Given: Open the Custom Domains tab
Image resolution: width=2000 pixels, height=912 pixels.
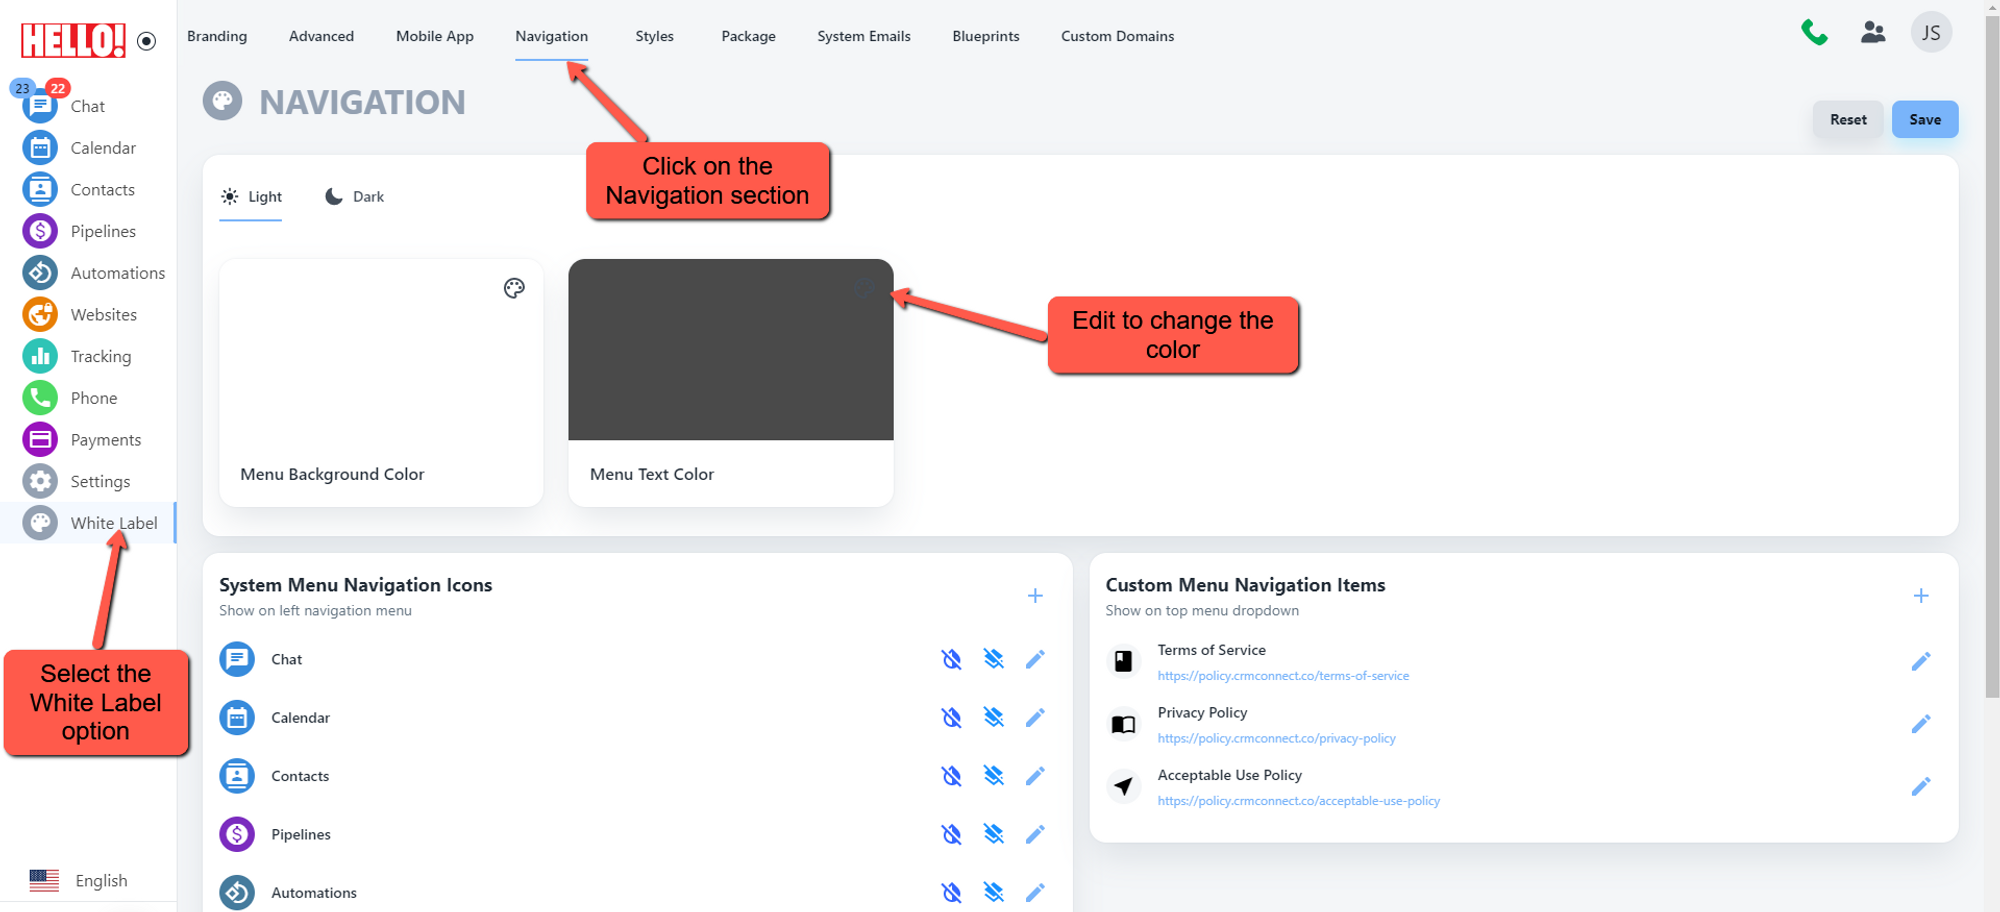Looking at the screenshot, I should 1117,36.
